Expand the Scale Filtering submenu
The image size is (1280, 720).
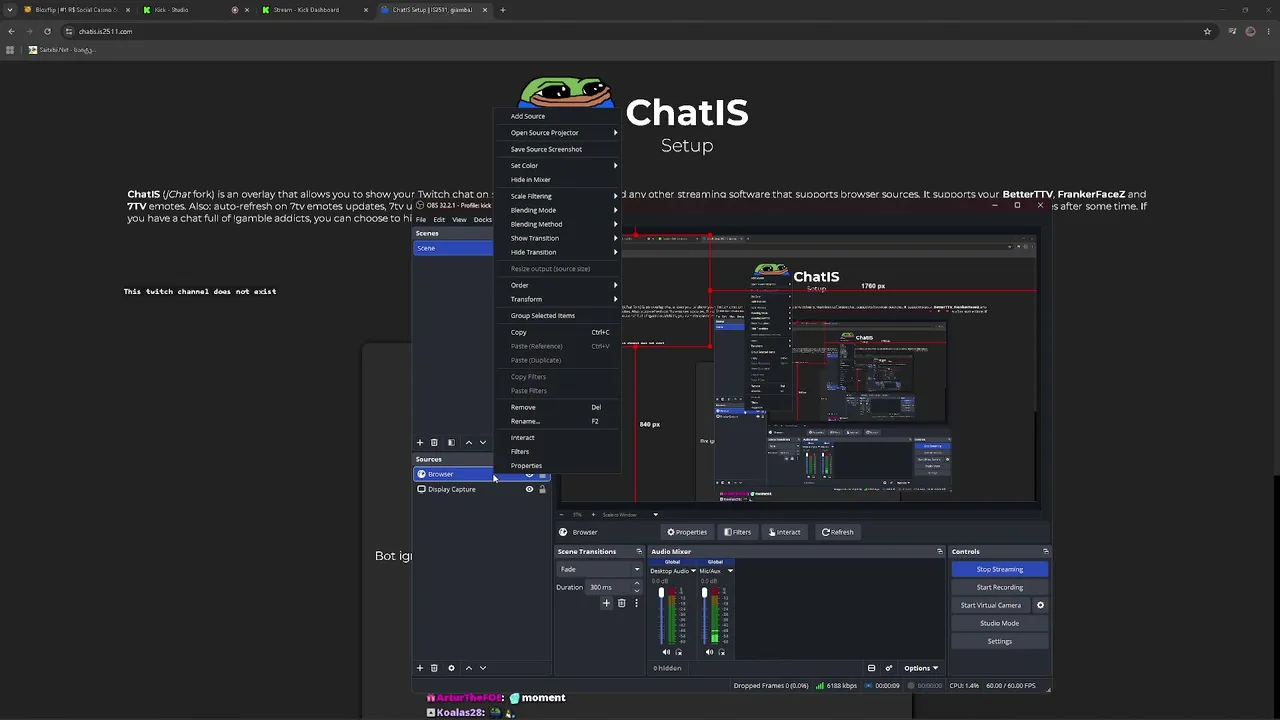(558, 196)
